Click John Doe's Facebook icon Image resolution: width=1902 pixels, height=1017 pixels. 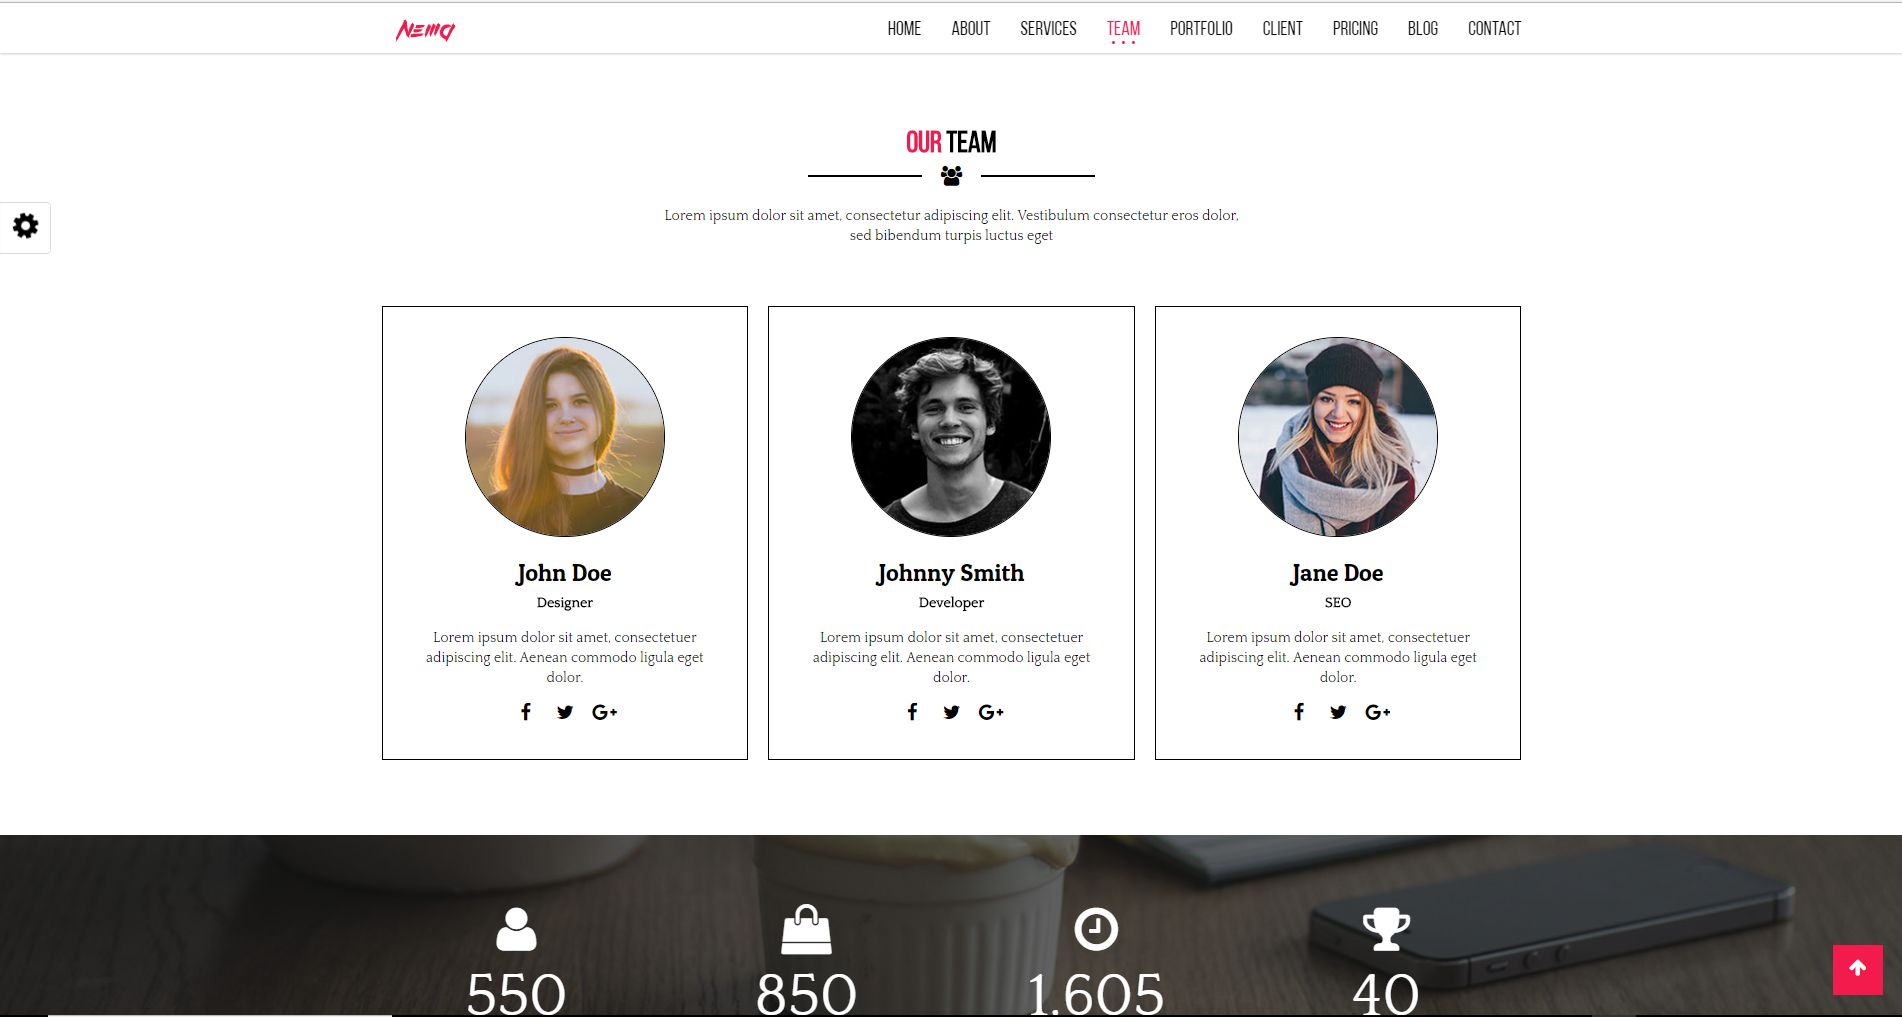(526, 712)
